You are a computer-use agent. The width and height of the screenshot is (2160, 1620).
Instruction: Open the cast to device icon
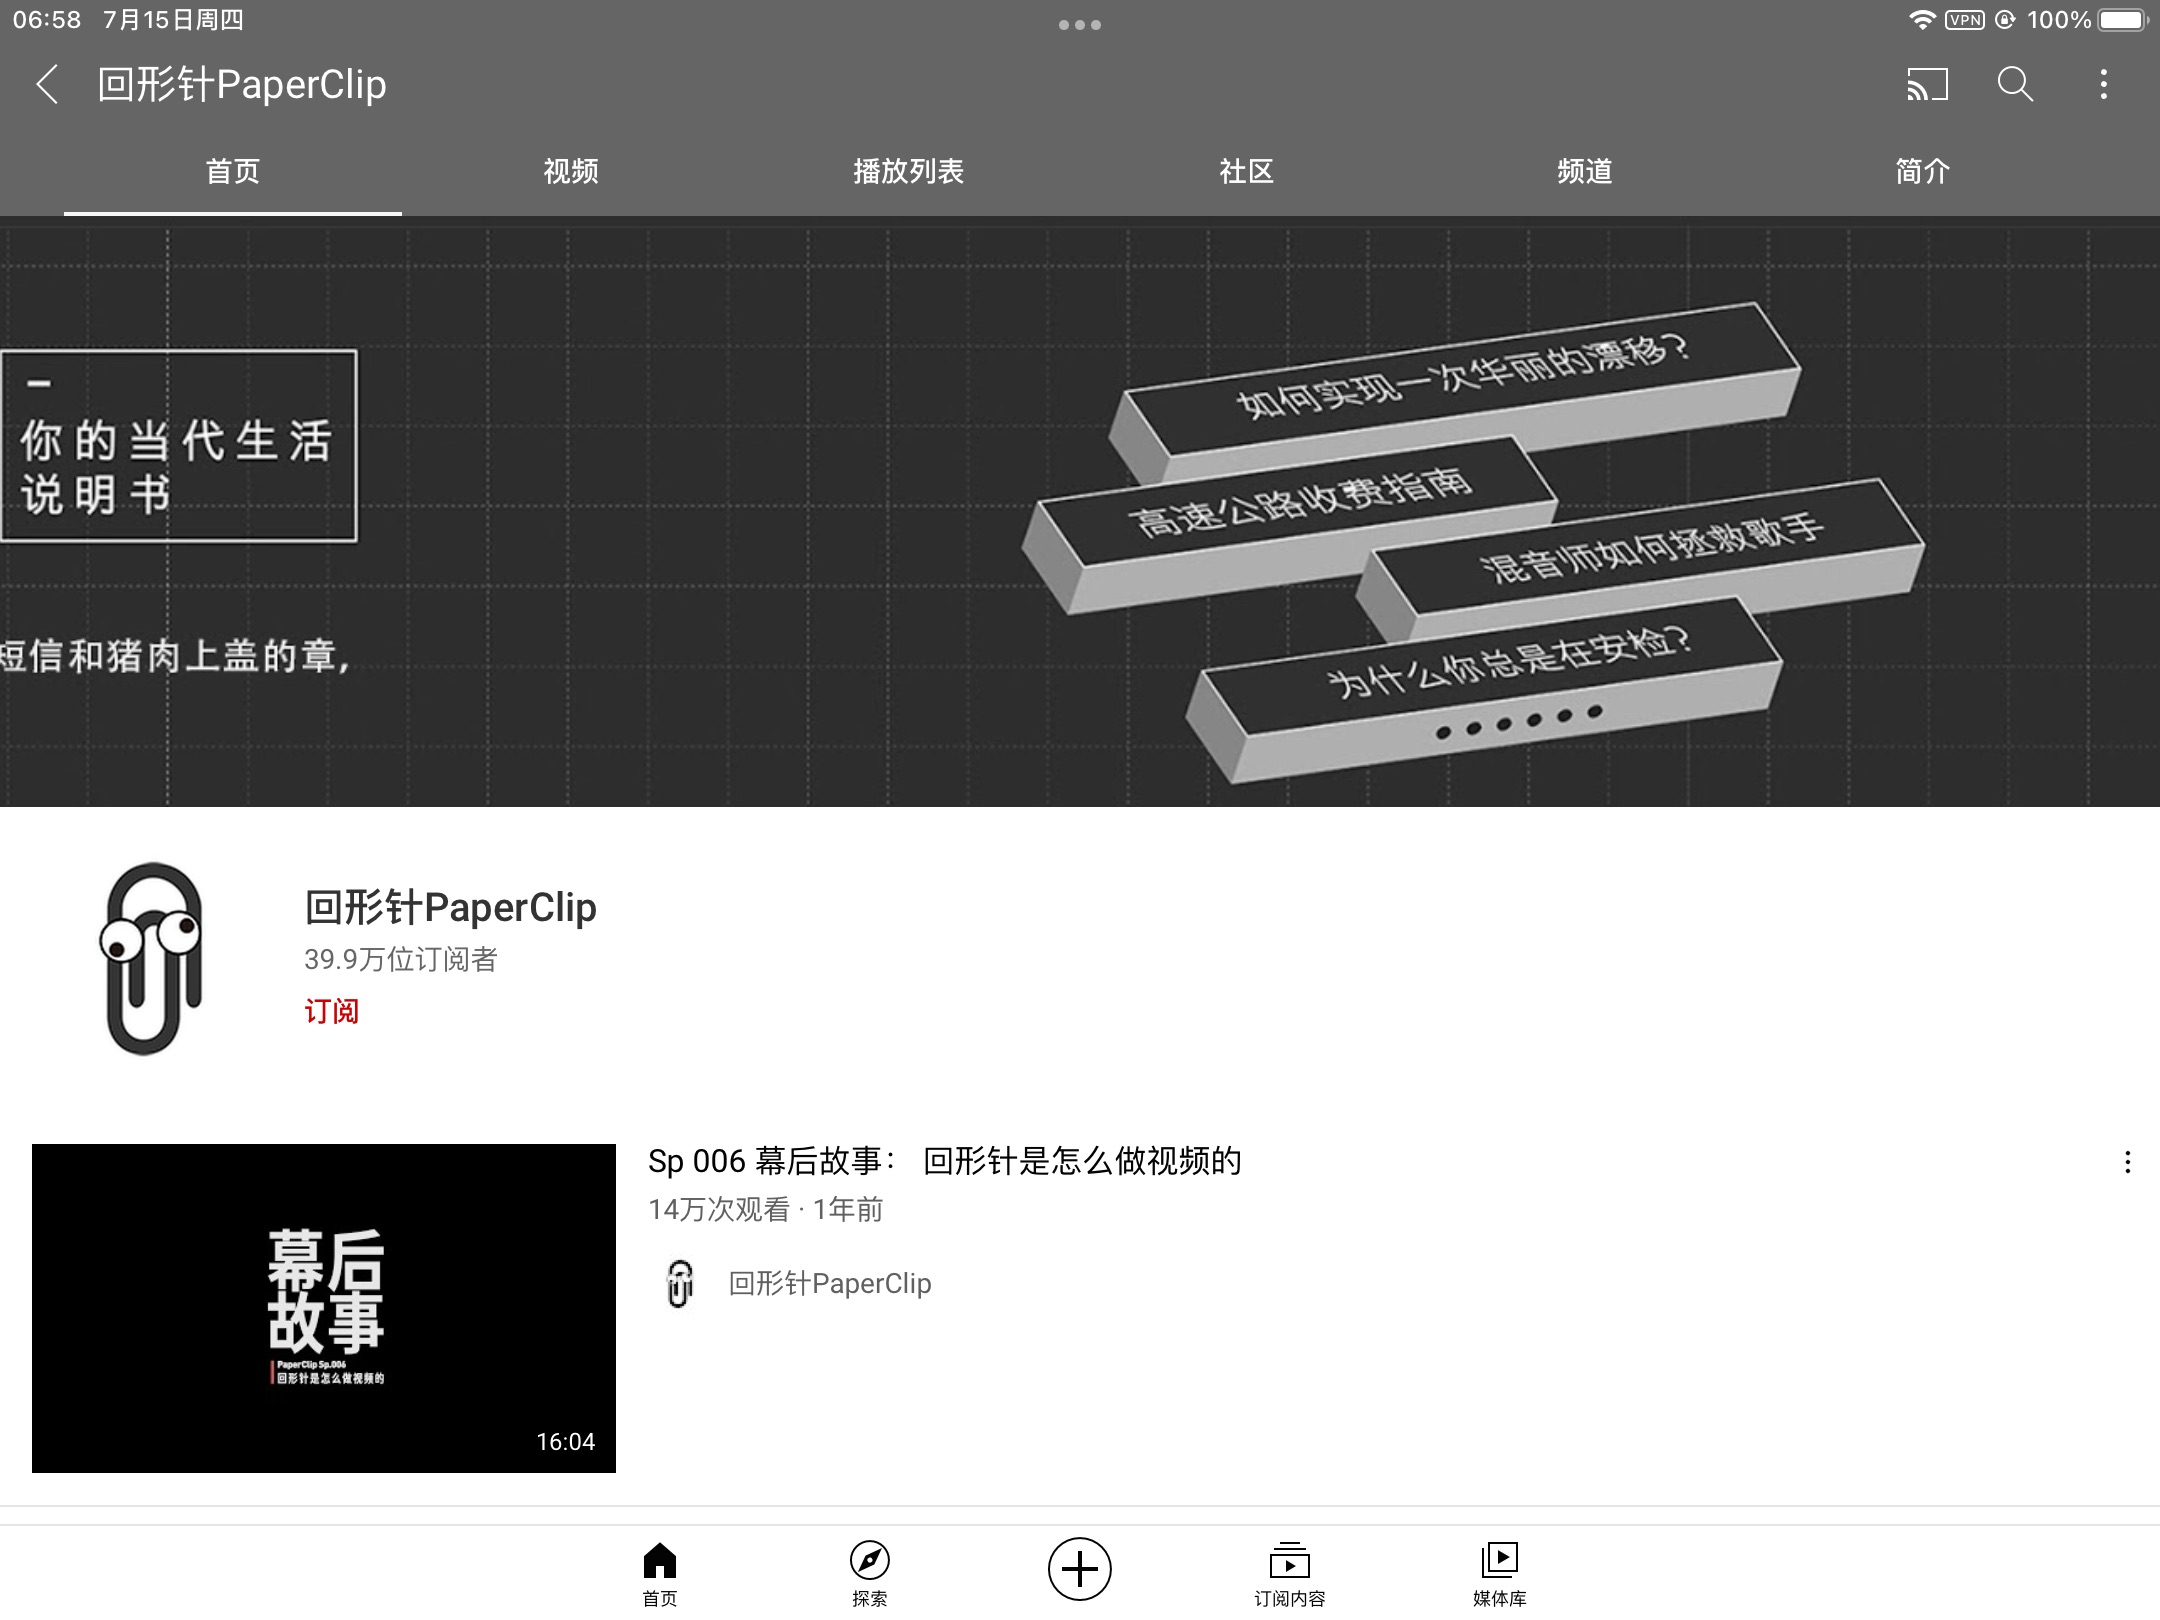pyautogui.click(x=1927, y=84)
